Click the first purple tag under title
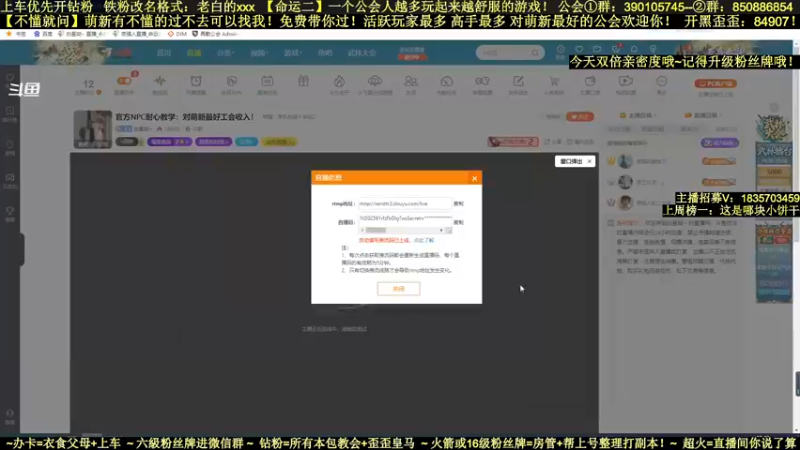800x450 pixels. [169, 142]
